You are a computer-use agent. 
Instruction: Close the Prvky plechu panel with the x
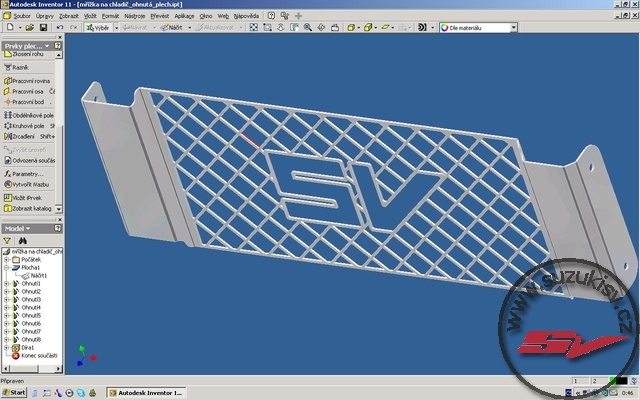pyautogui.click(x=60, y=37)
